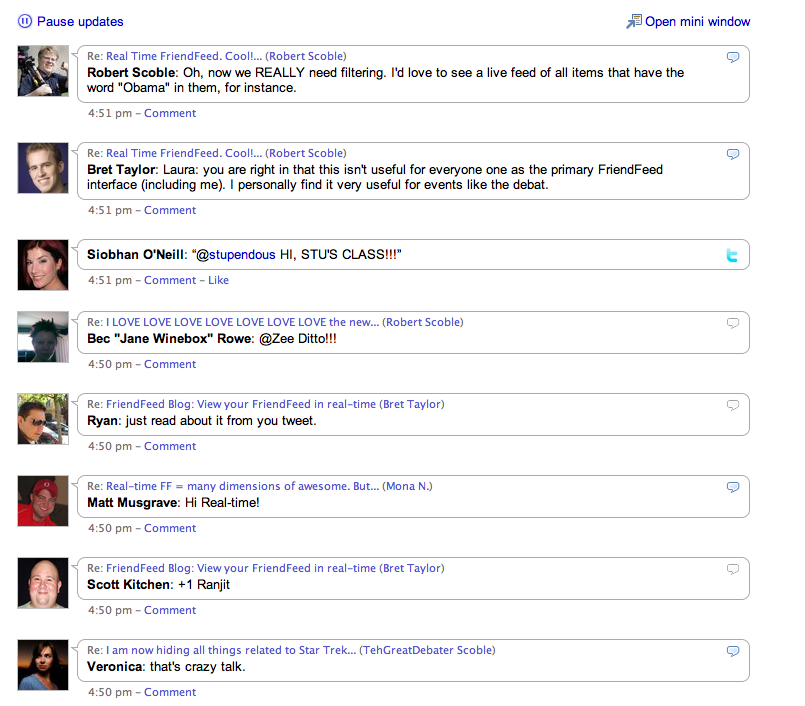
Task: Open Robert Scoble's avatar photo
Action: [x=43, y=71]
